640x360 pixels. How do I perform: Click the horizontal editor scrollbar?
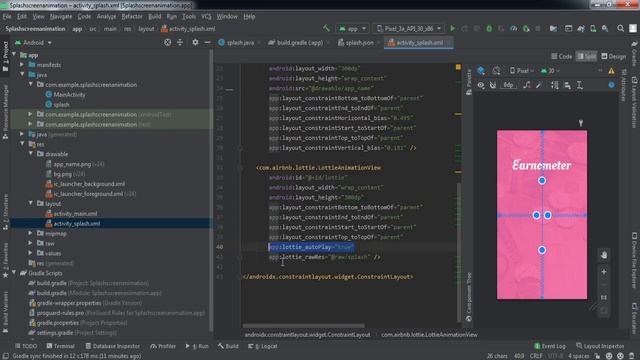(x=304, y=326)
